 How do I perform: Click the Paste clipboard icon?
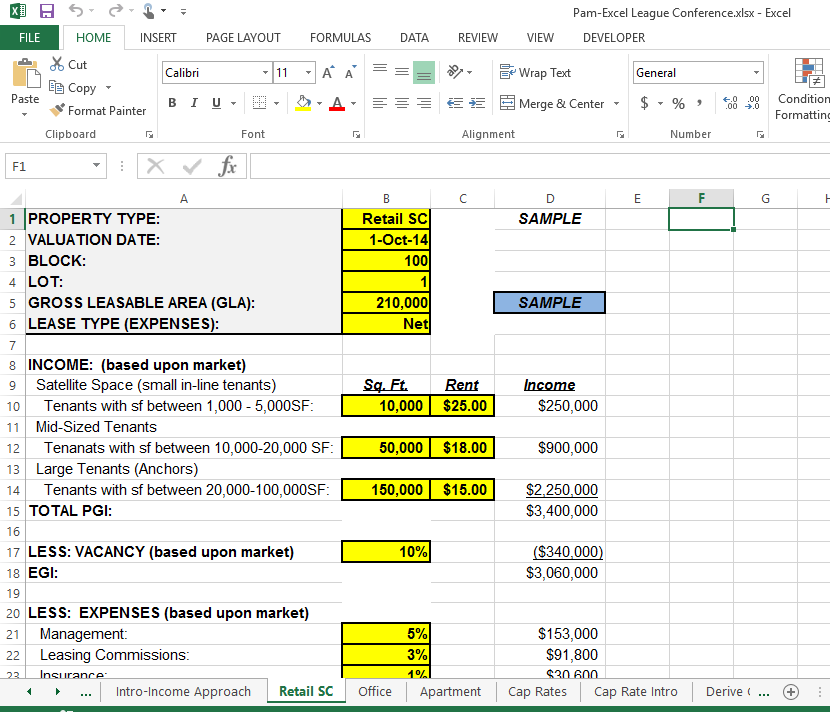(25, 74)
